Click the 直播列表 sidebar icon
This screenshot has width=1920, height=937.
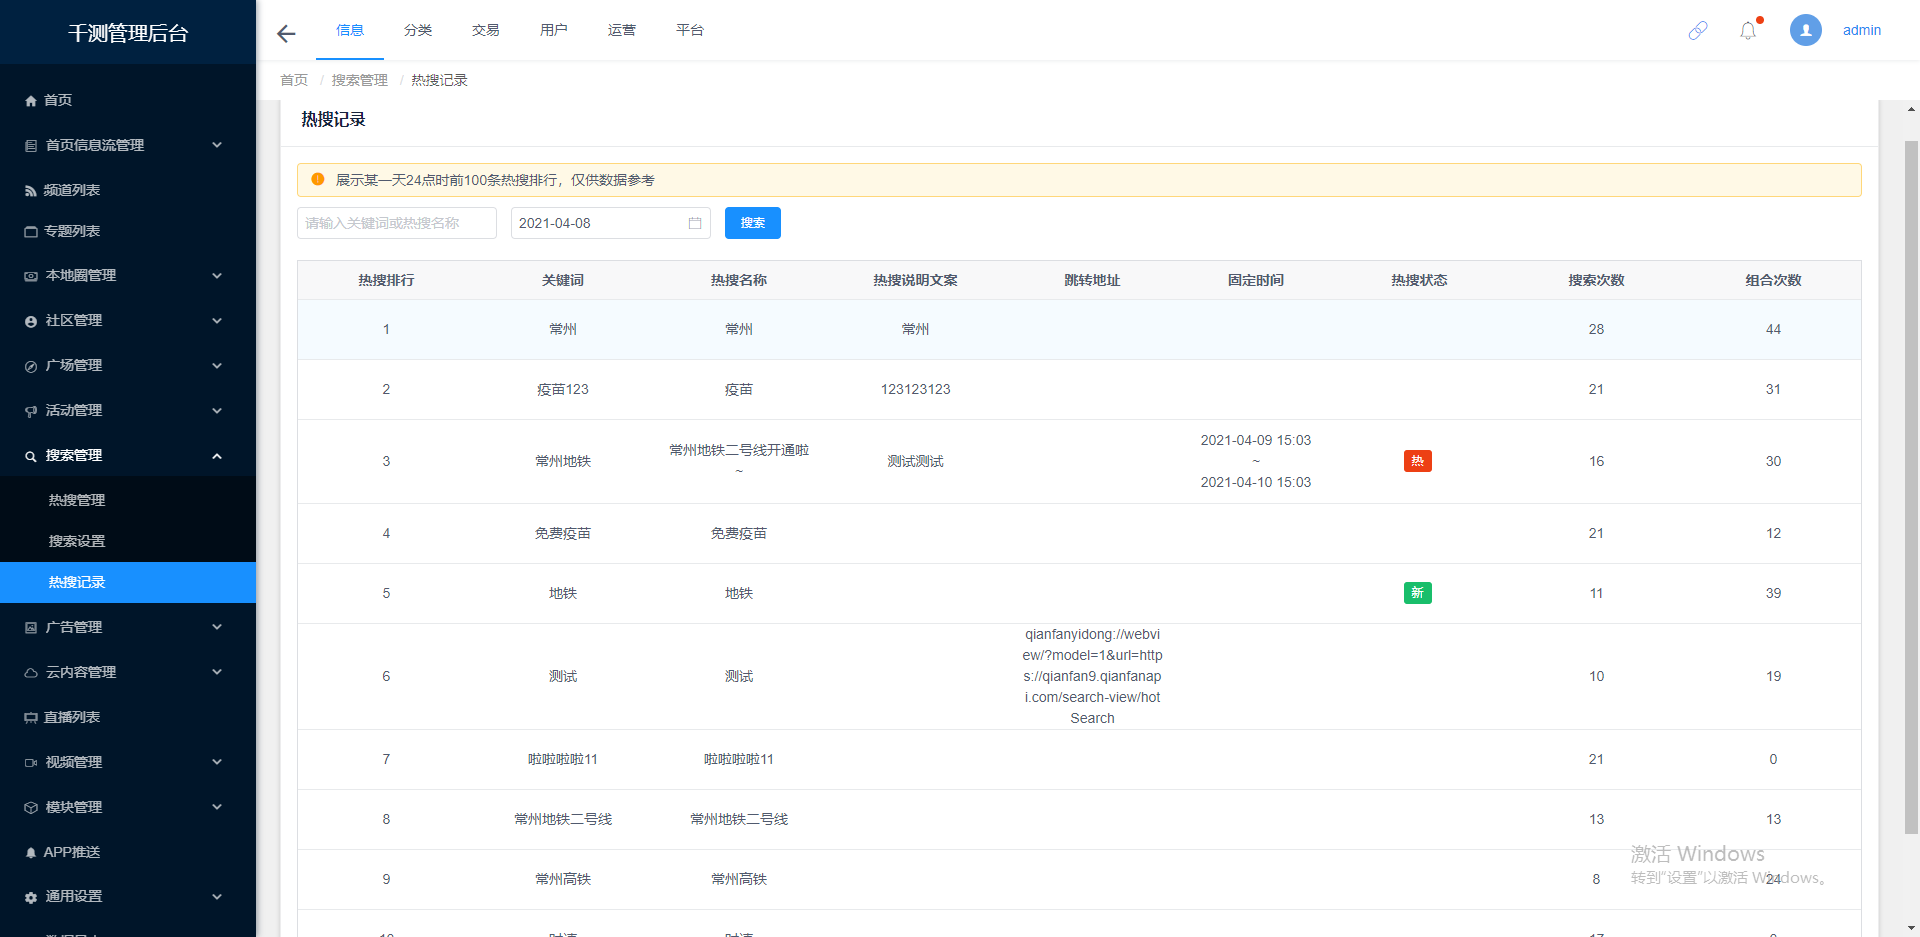[x=31, y=718]
